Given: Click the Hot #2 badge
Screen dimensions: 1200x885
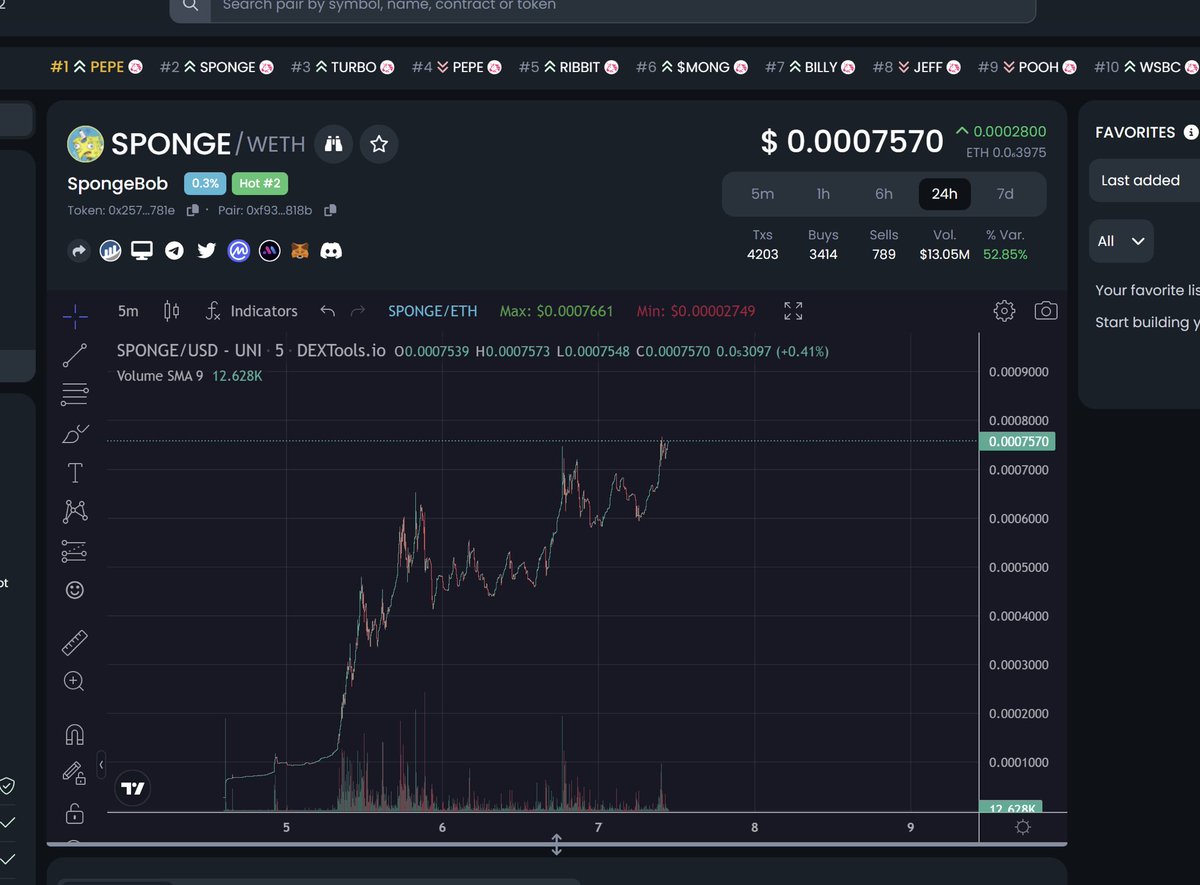Looking at the screenshot, I should point(260,184).
